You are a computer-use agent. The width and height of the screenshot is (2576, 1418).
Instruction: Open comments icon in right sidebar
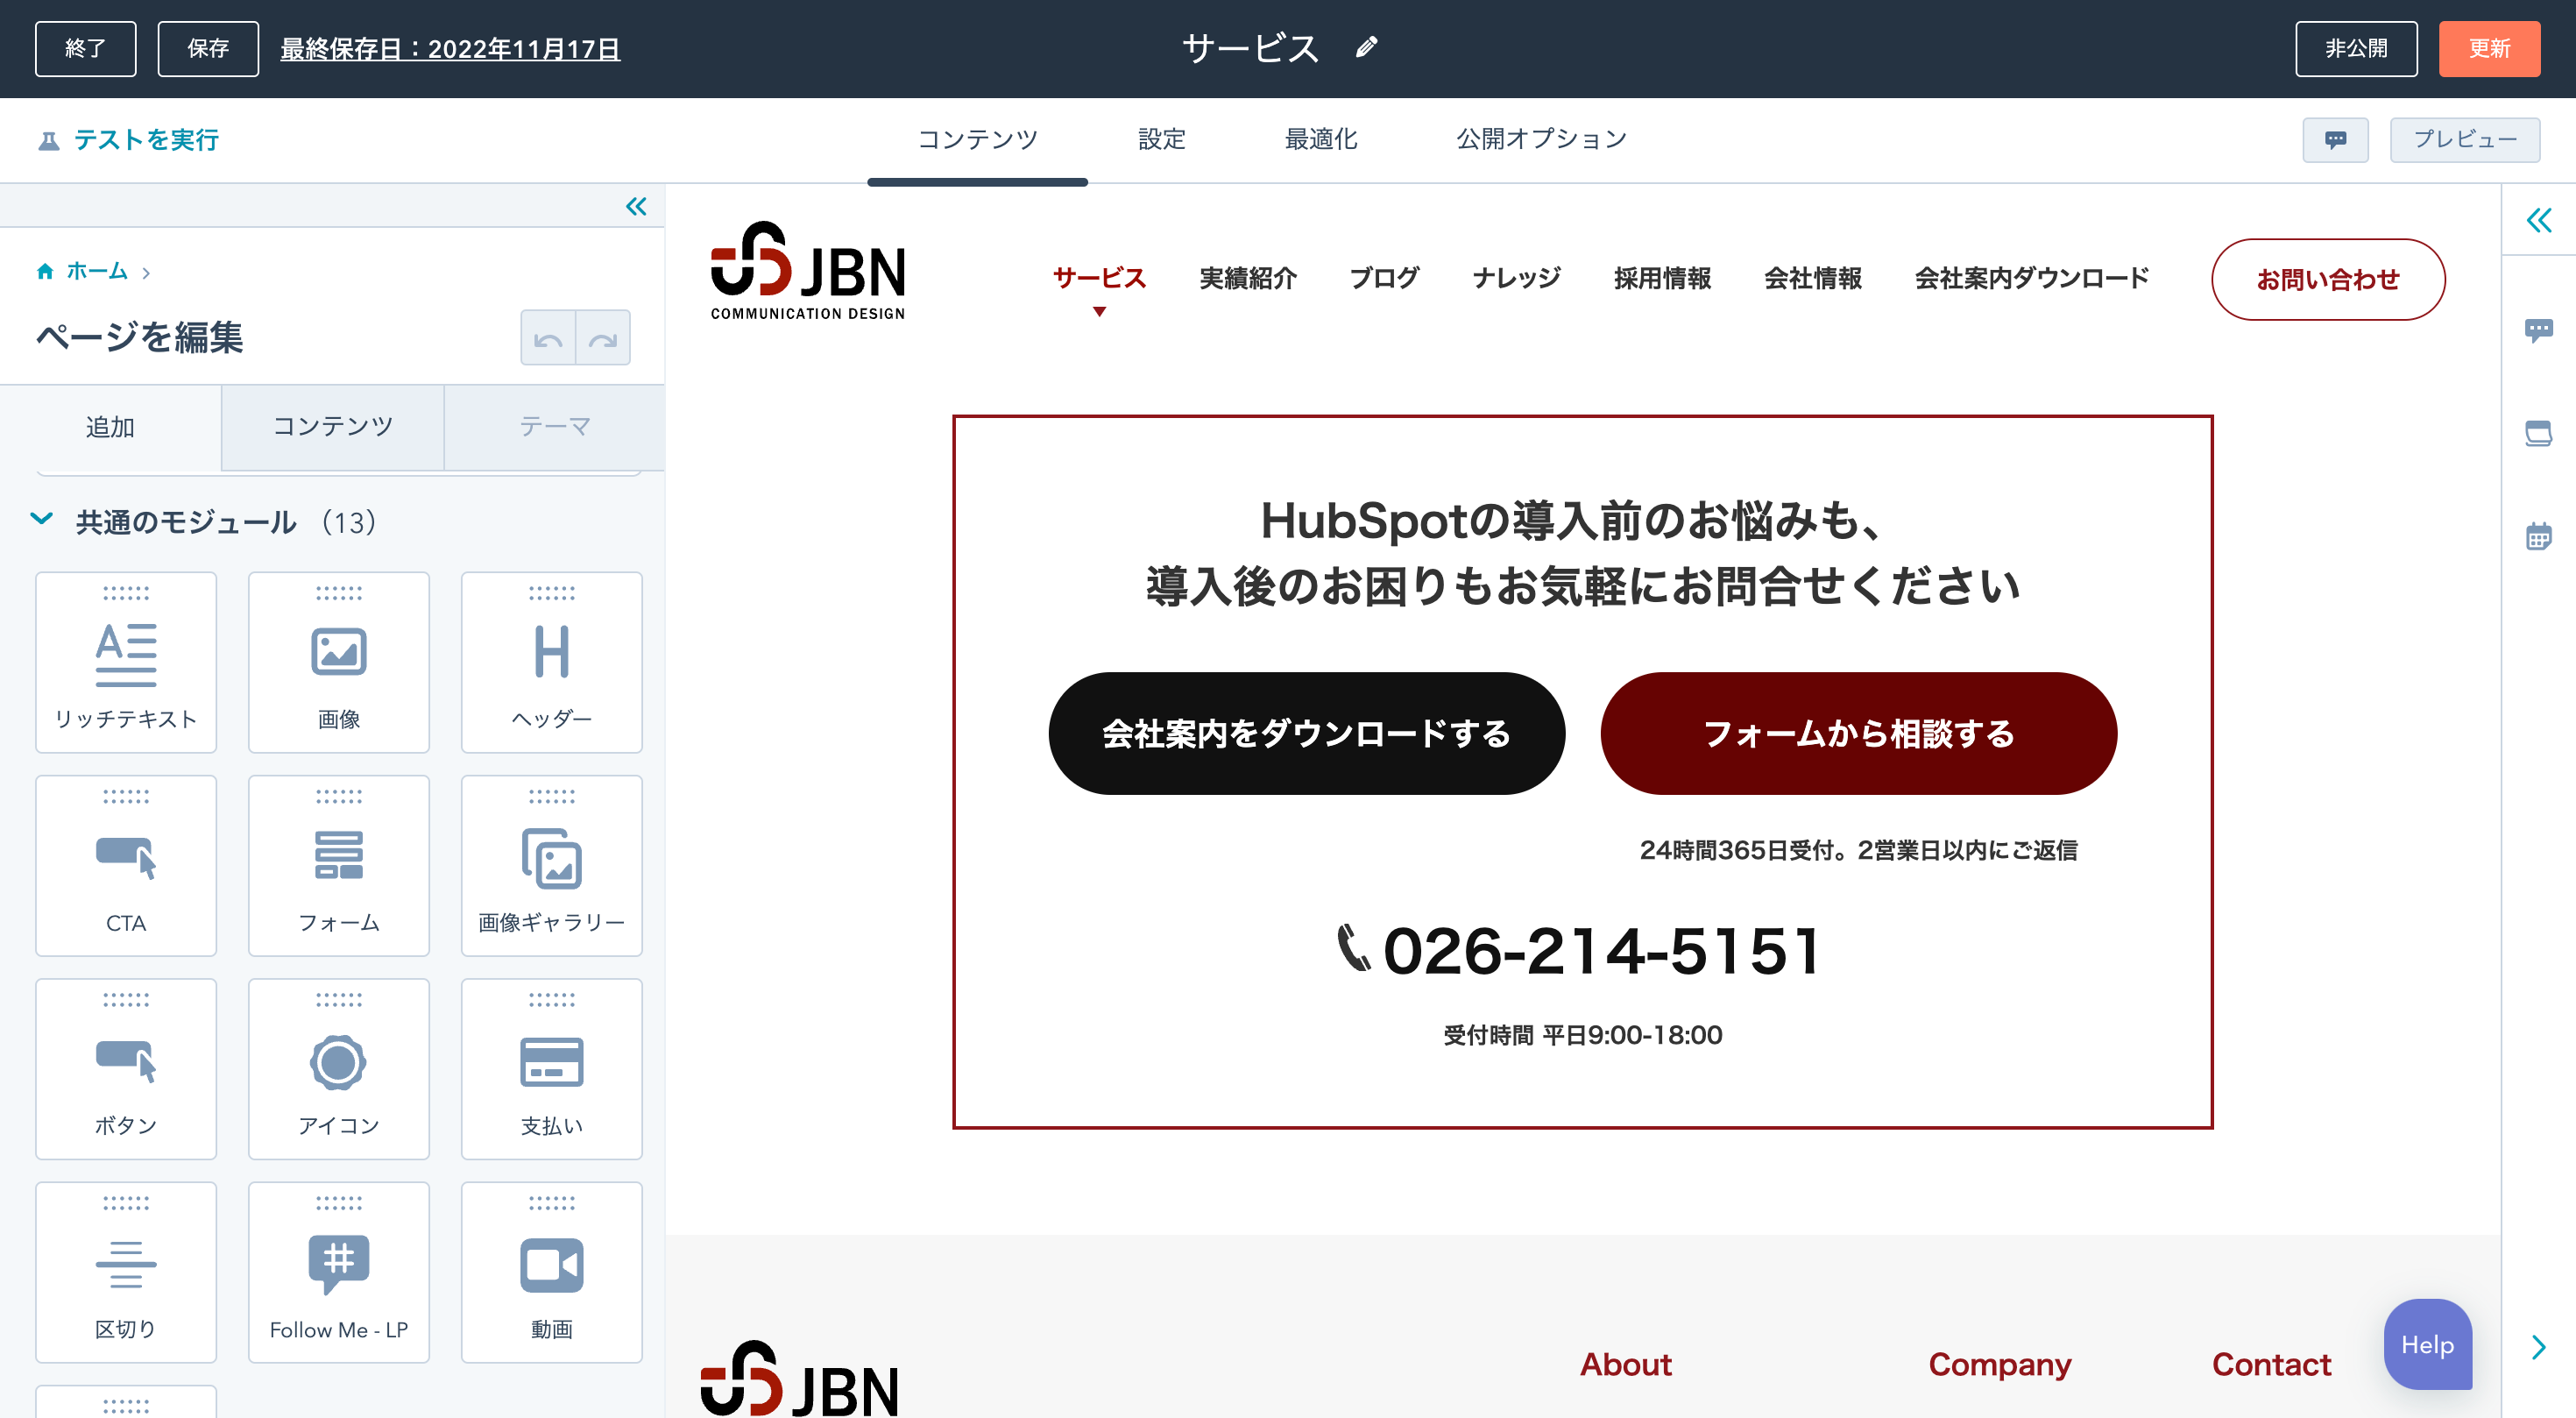click(x=2539, y=330)
